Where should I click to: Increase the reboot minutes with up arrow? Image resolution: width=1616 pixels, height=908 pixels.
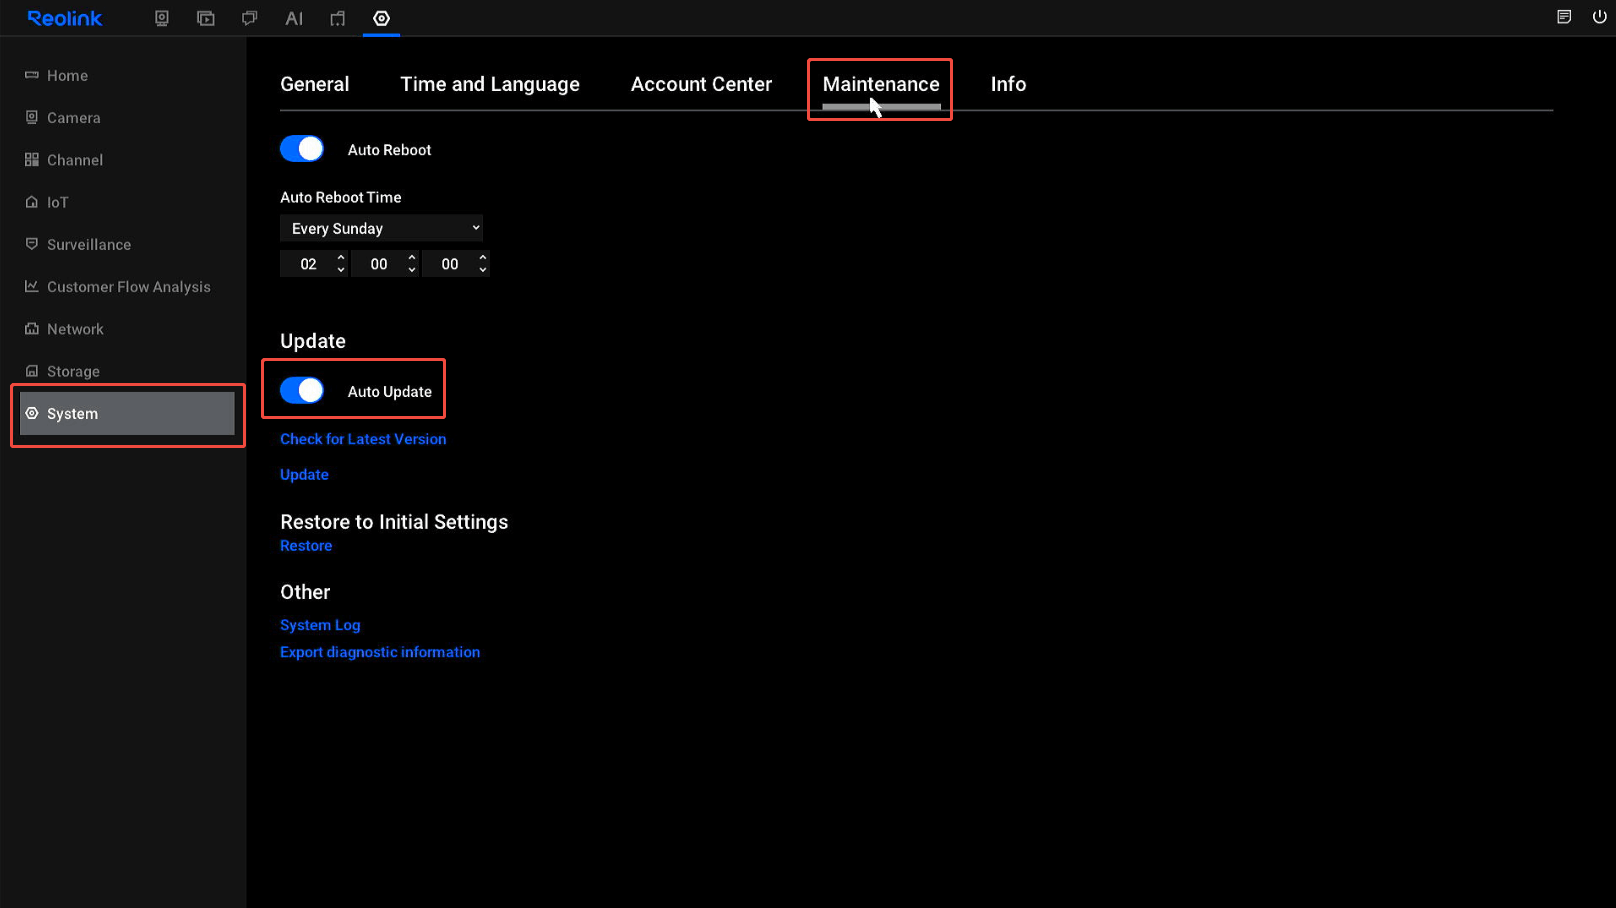(412, 258)
